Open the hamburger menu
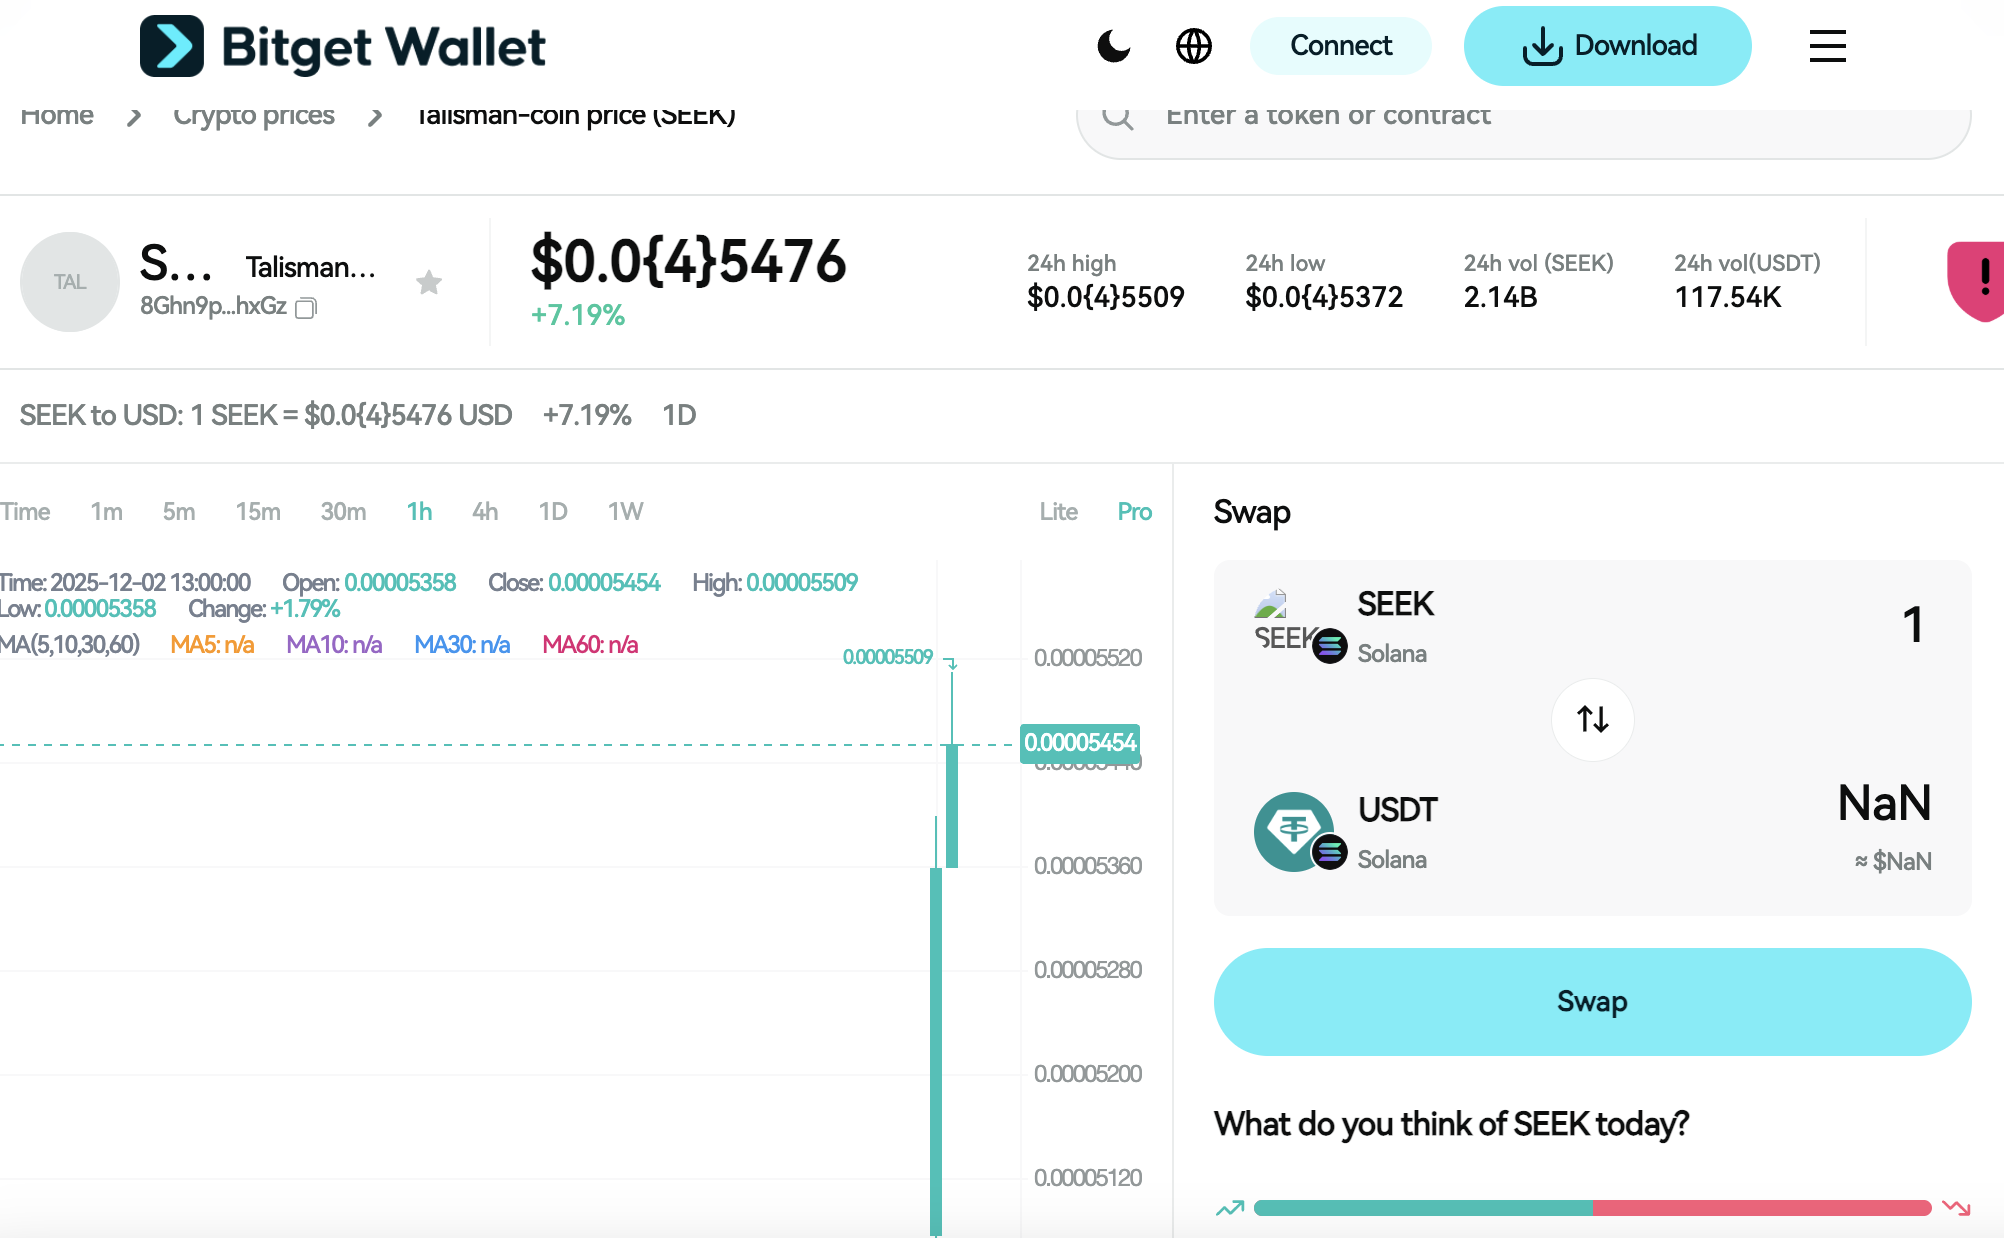 [1827, 46]
